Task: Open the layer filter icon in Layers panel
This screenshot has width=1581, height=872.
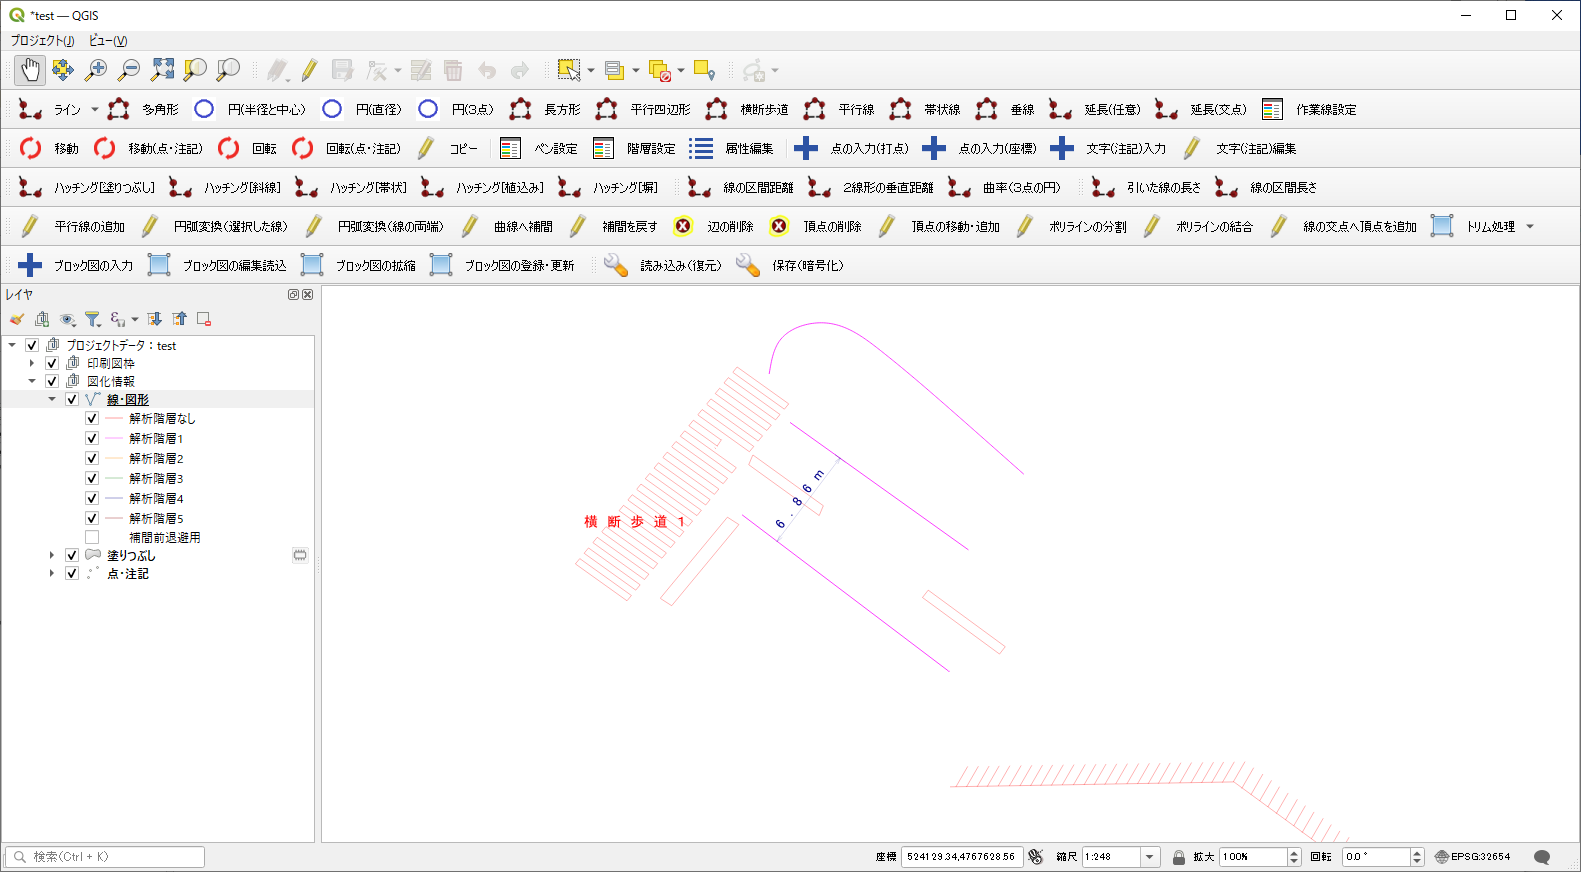Action: point(92,319)
